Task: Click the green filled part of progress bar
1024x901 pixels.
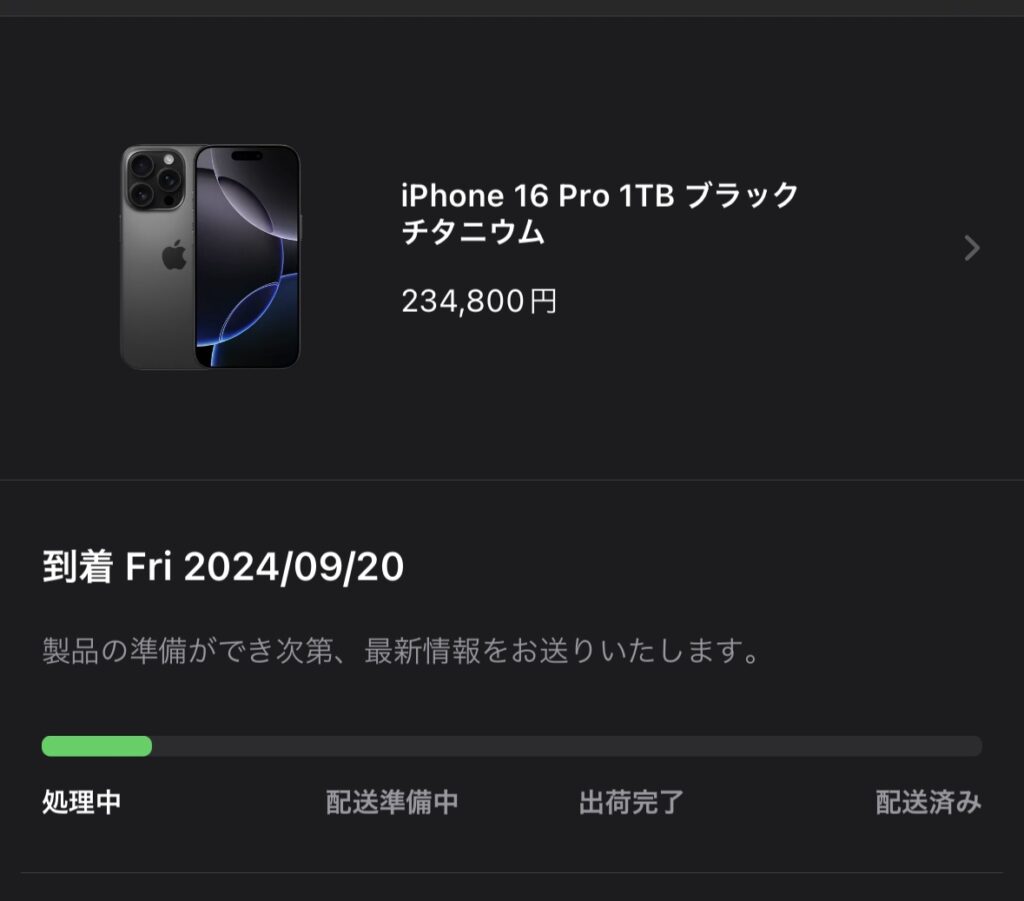Action: 97,746
